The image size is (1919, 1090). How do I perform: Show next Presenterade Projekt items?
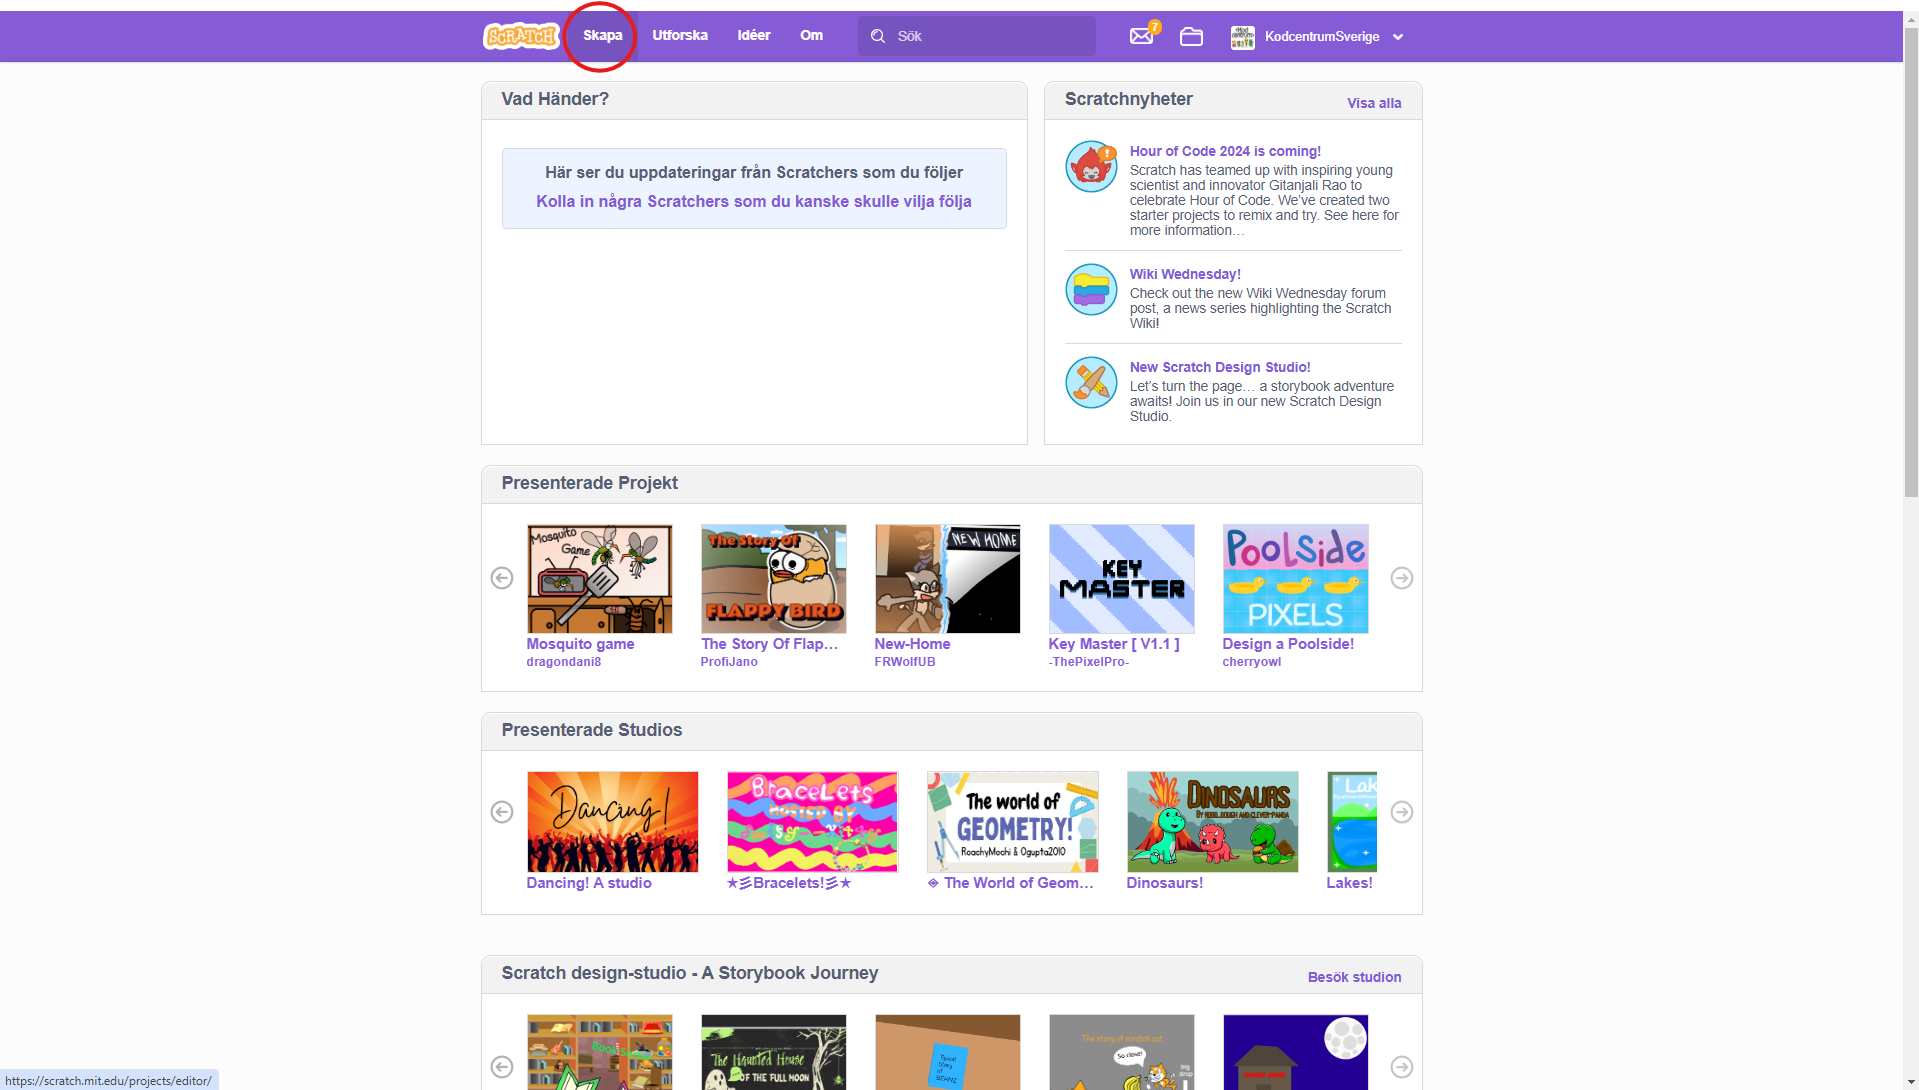click(1402, 578)
